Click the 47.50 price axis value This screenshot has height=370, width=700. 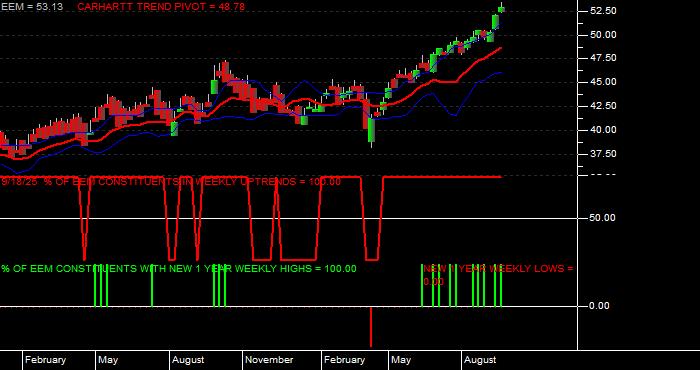point(603,58)
